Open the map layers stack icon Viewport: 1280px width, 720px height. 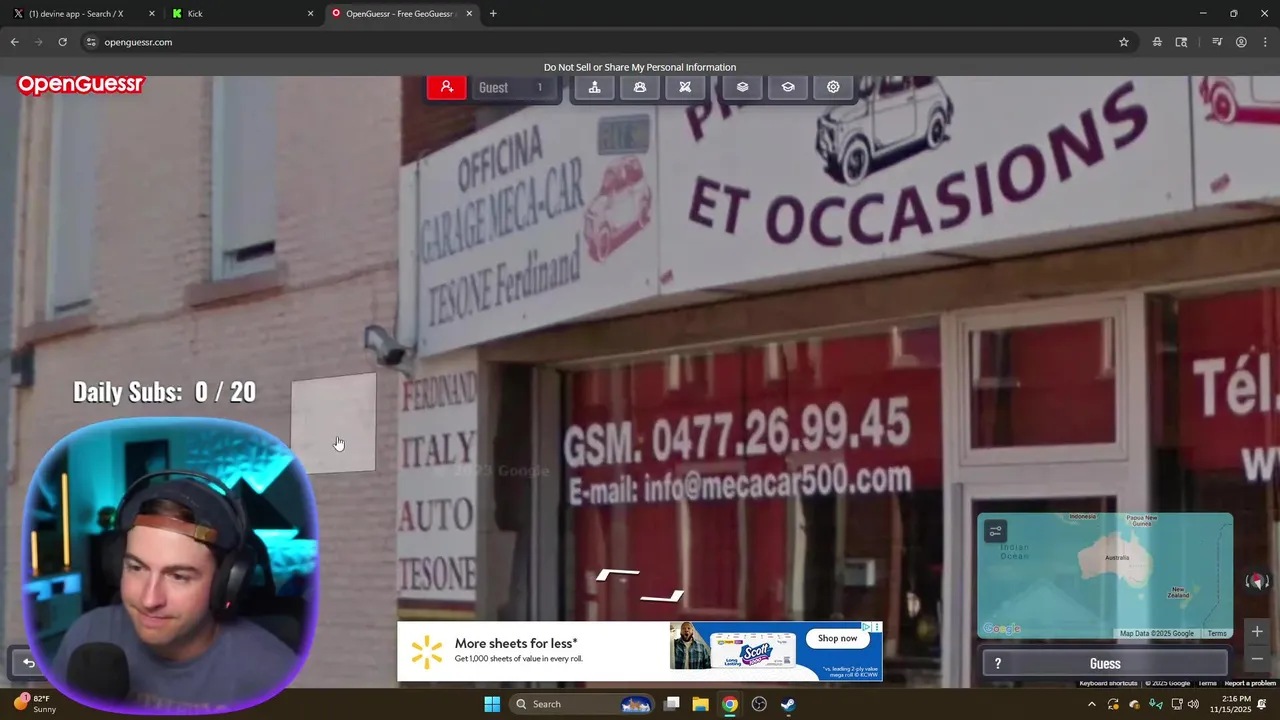click(742, 87)
